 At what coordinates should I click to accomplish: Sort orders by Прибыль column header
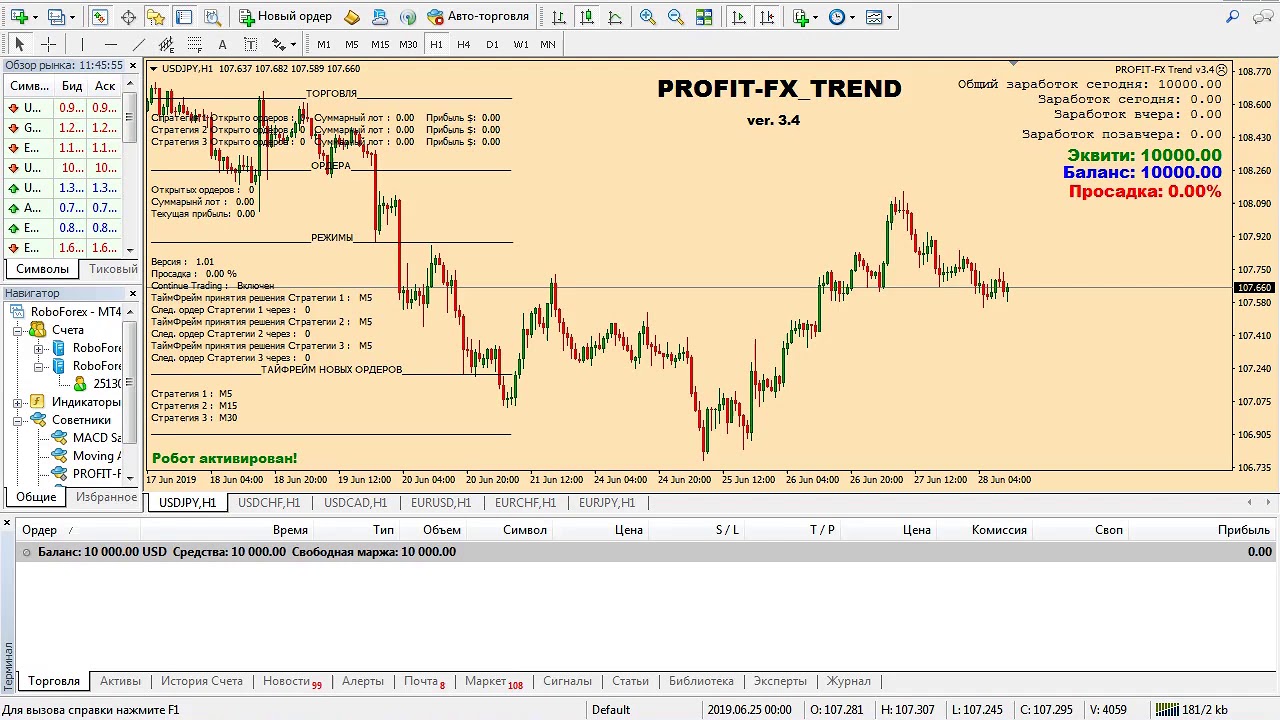tap(1244, 530)
